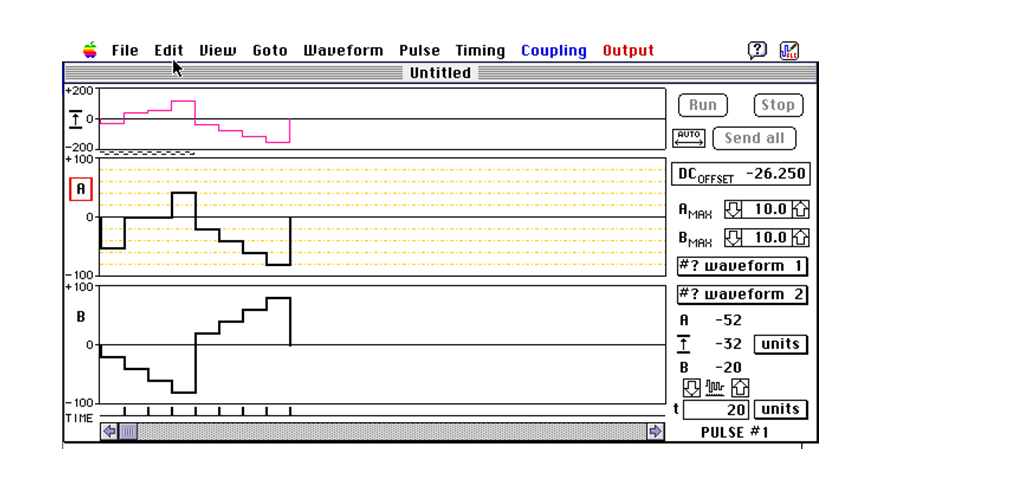Click the first time tick marker on TIME axis

(x=124, y=411)
